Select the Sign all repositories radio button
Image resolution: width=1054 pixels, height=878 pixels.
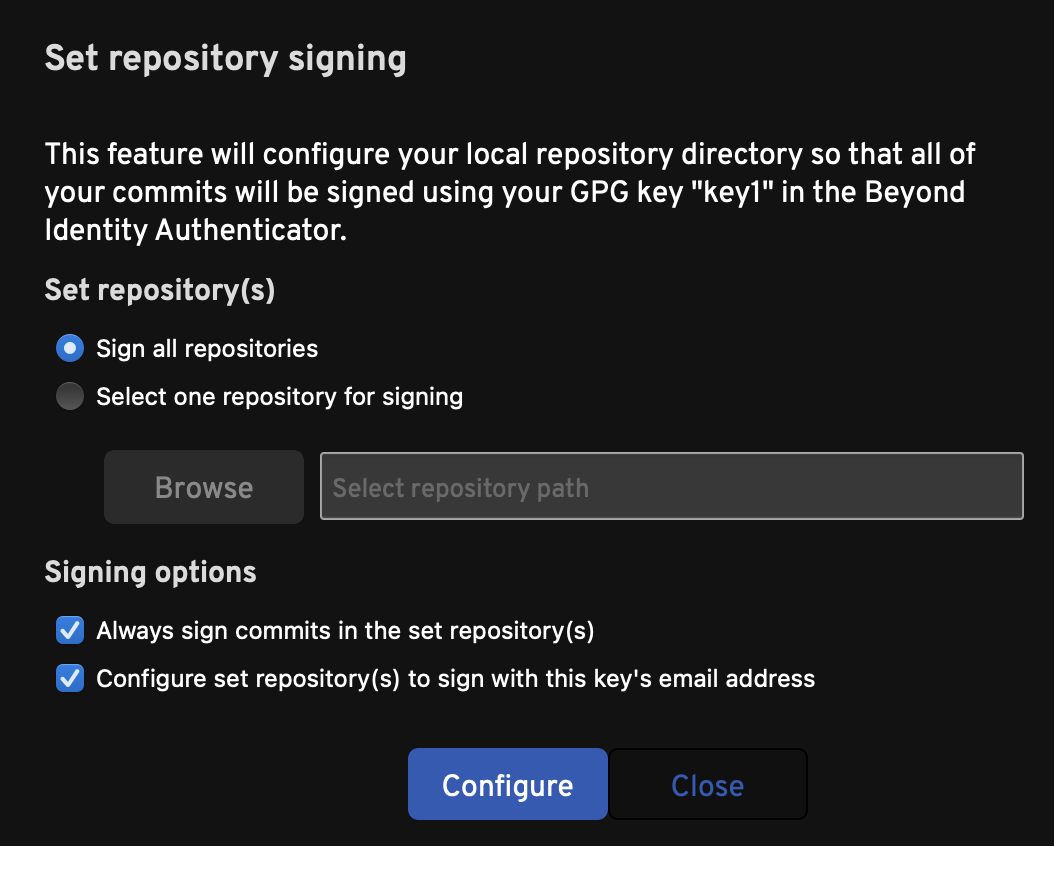(70, 349)
